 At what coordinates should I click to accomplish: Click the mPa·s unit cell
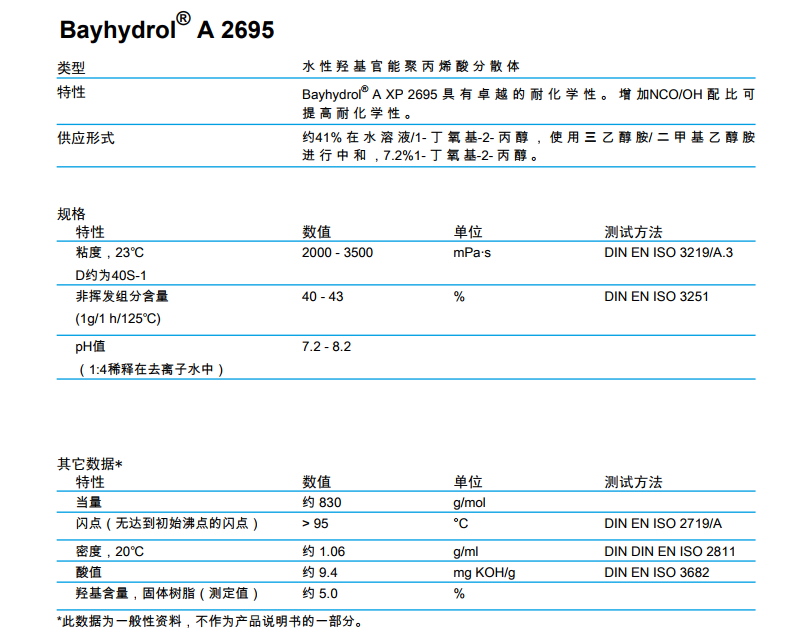[x=472, y=253]
